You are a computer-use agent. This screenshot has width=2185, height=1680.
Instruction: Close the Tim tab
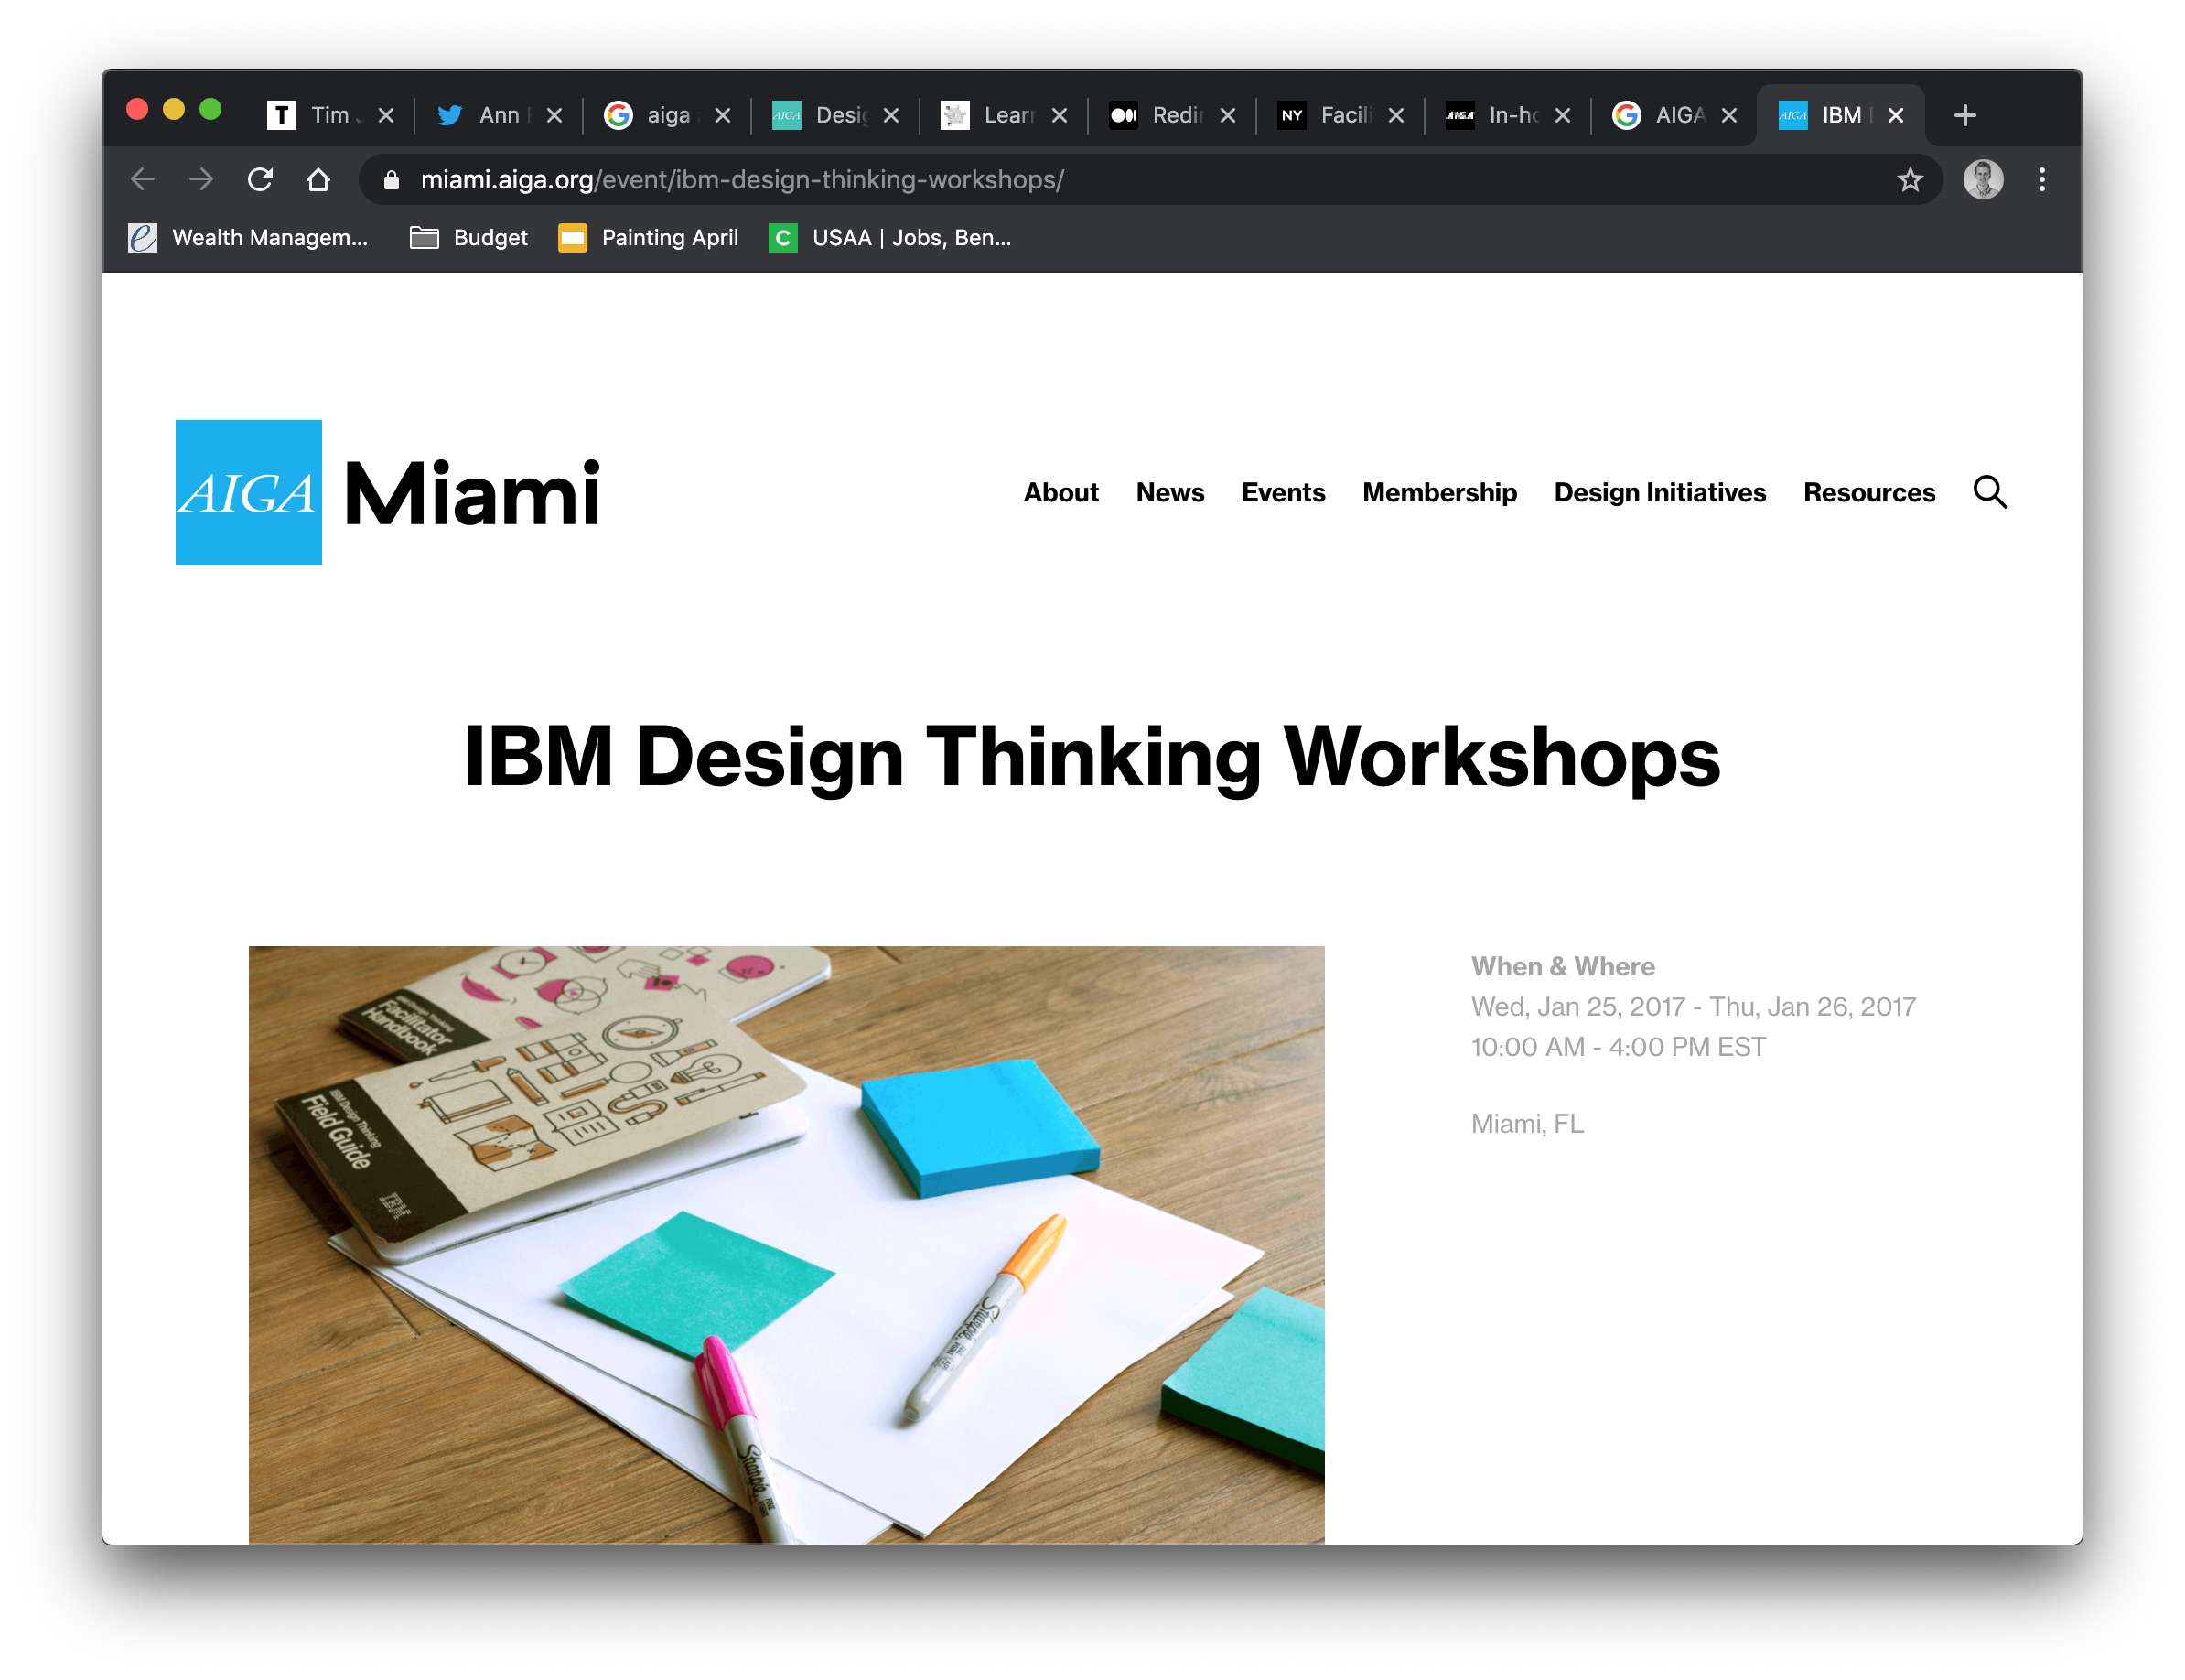pyautogui.click(x=386, y=115)
